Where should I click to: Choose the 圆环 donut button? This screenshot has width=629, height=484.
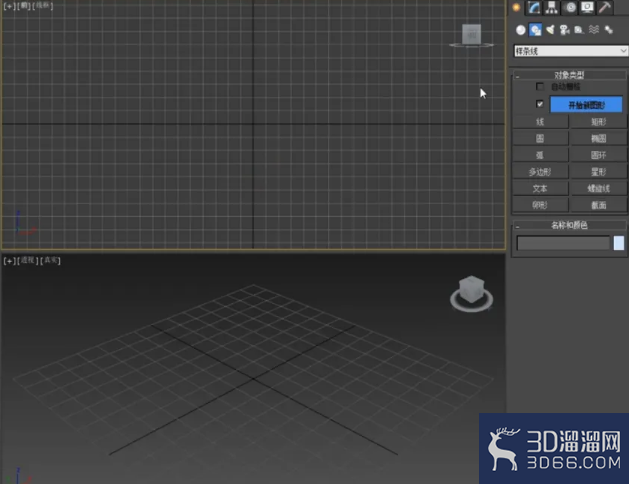pyautogui.click(x=599, y=155)
